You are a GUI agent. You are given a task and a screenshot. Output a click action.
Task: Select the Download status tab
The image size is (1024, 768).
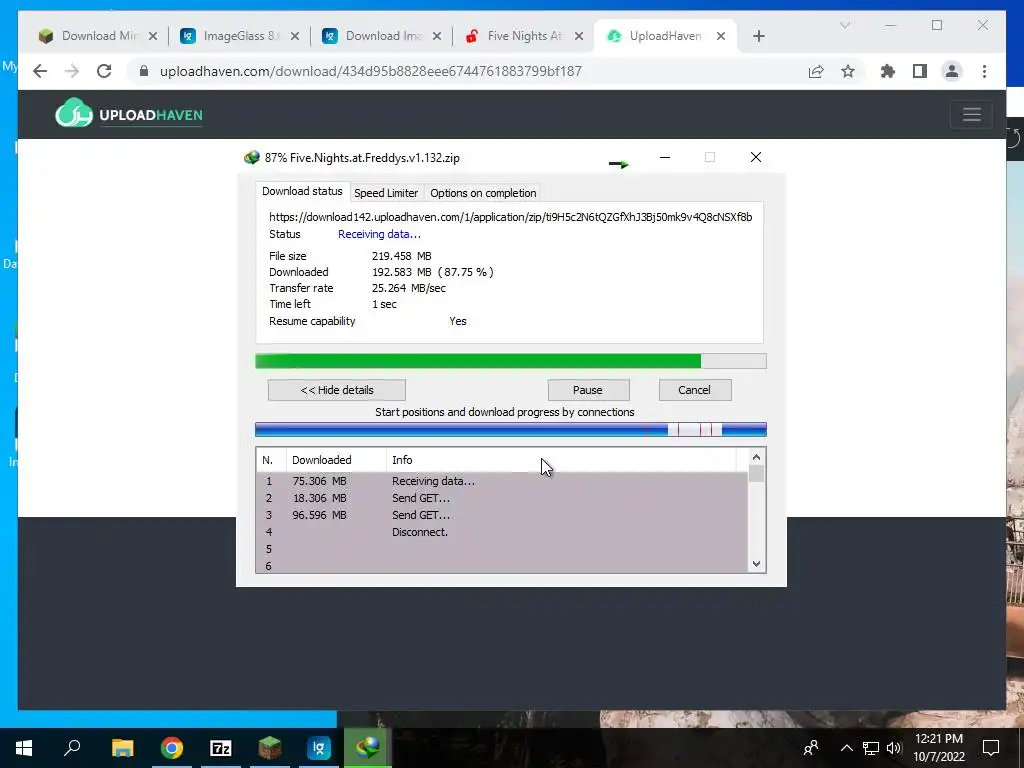point(302,191)
